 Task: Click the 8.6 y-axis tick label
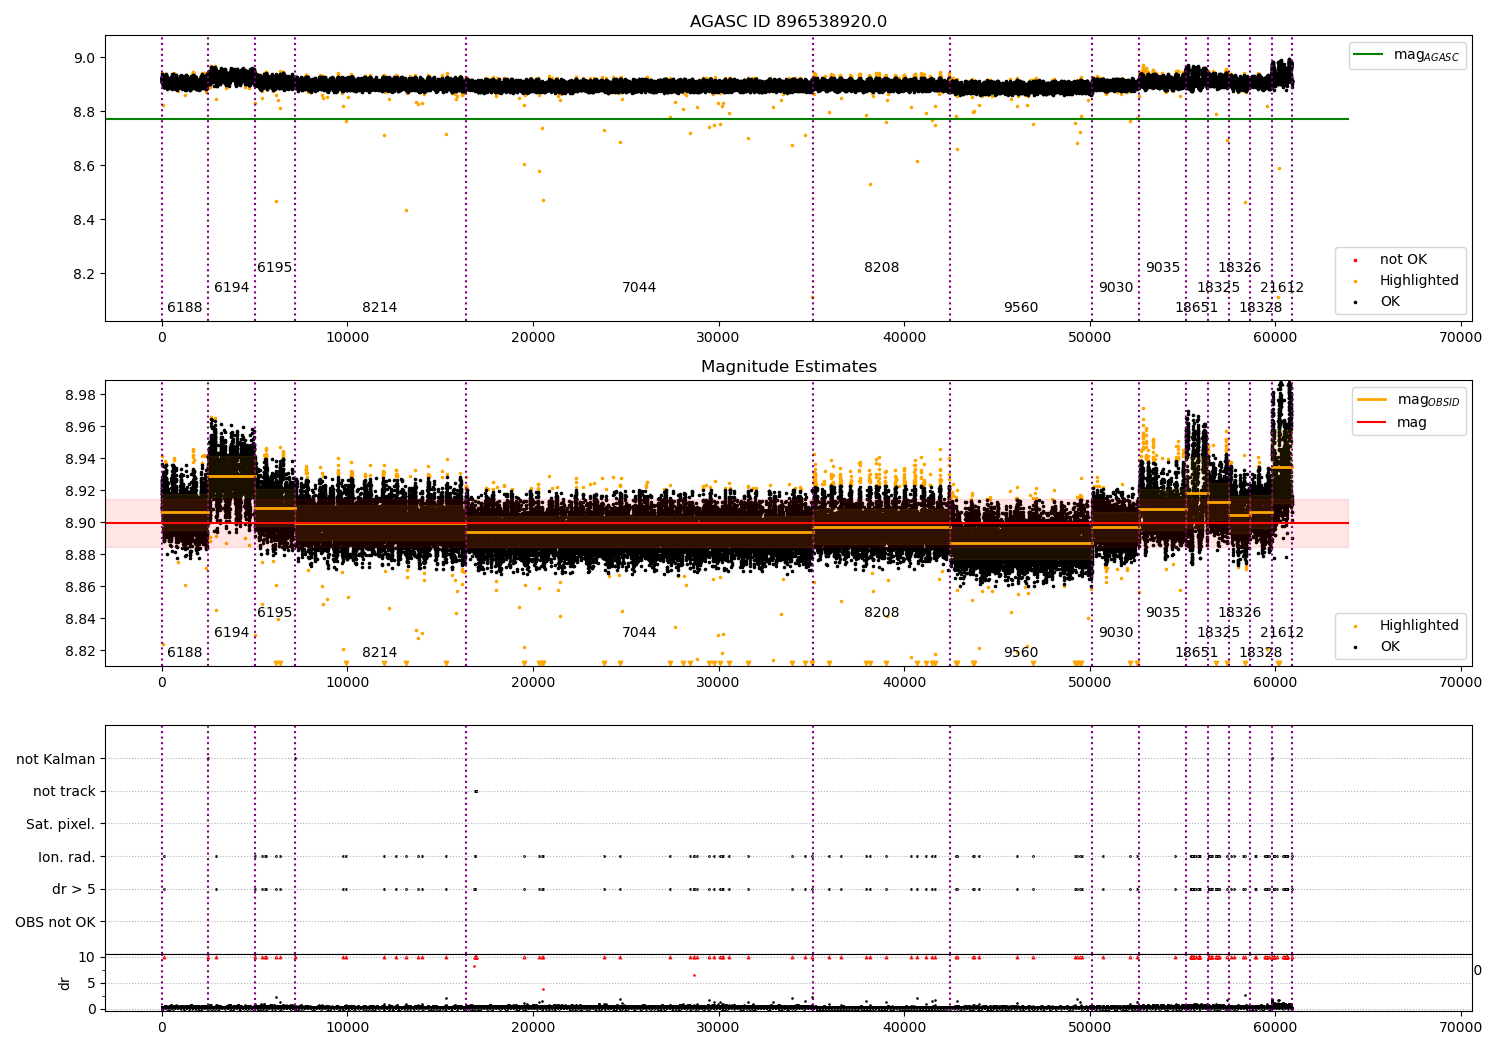(x=84, y=166)
